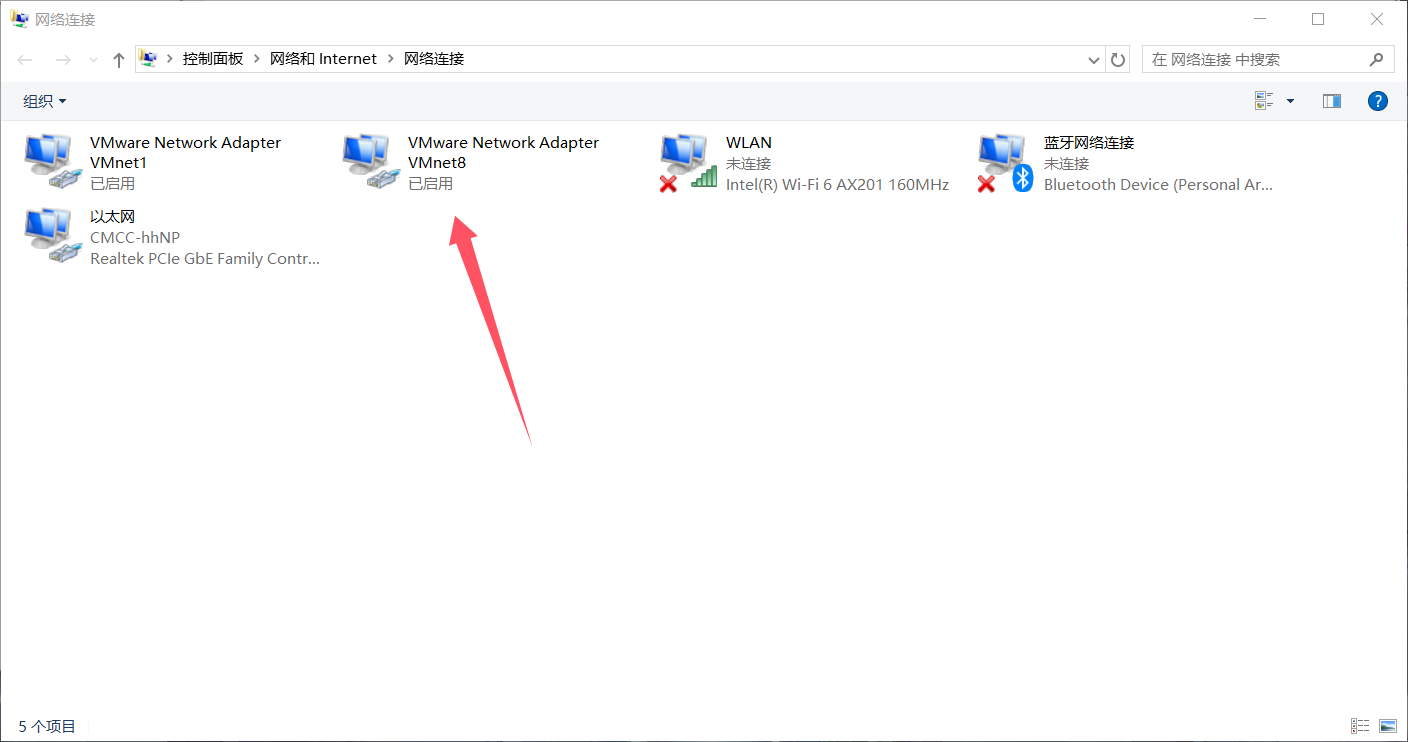Click the up one level arrow

pos(119,60)
